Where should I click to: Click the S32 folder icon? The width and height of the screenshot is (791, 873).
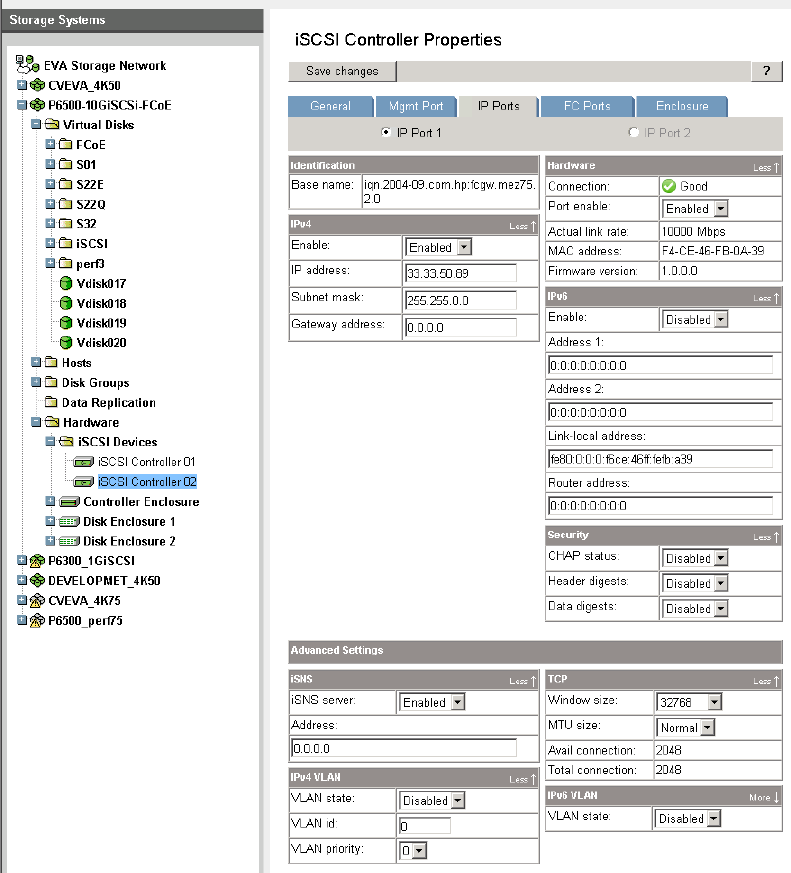click(65, 223)
